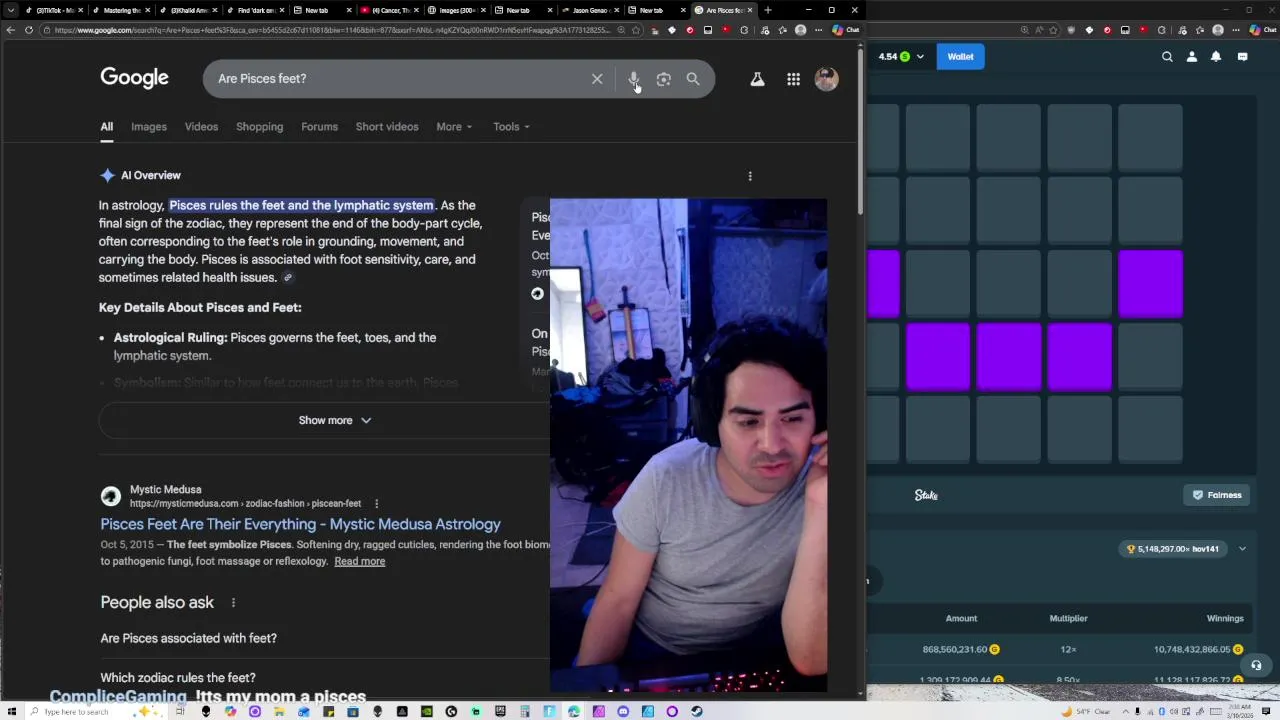The height and width of the screenshot is (720, 1280).
Task: Open chat panel icon in Stake window
Action: [1242, 57]
